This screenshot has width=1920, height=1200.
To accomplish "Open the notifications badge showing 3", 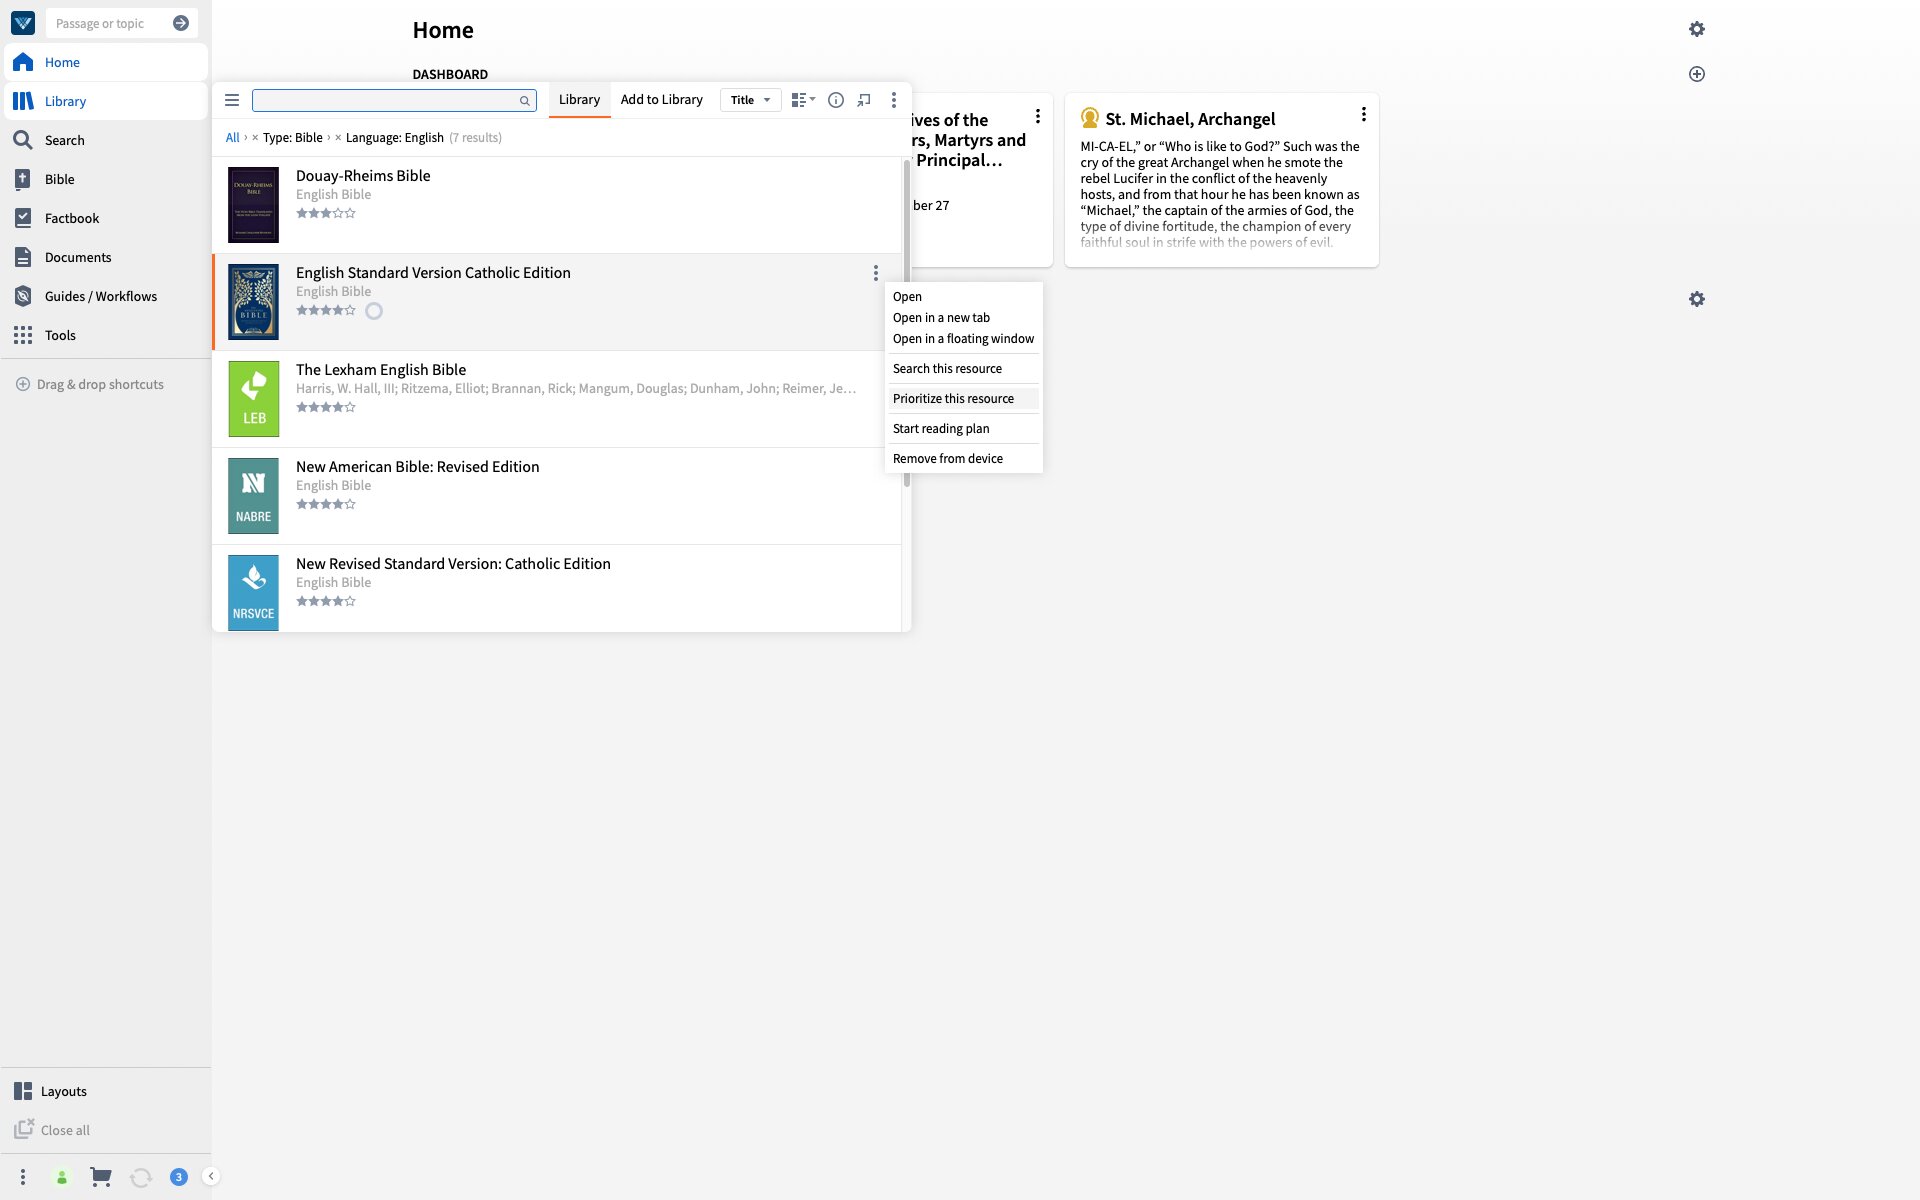I will coord(179,1177).
